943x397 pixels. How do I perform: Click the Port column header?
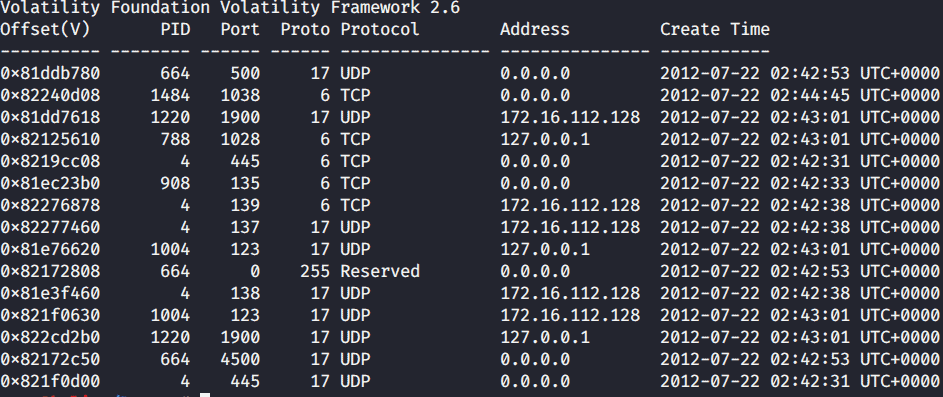point(240,29)
